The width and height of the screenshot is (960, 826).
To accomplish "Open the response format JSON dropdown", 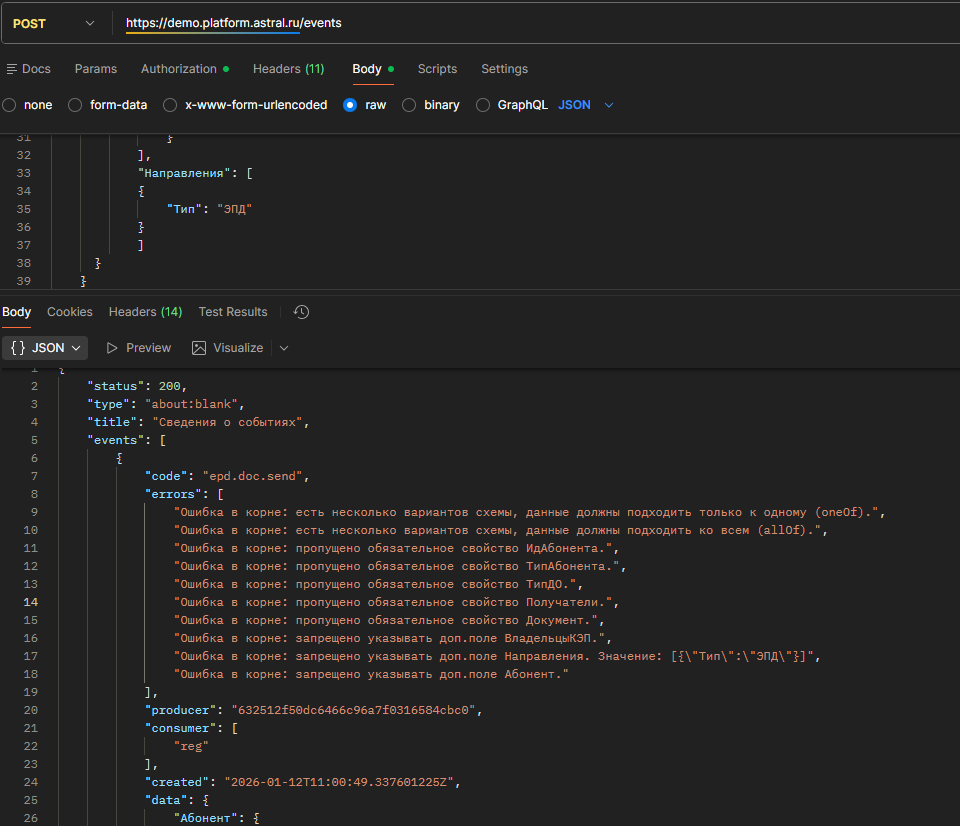I will pyautogui.click(x=45, y=348).
